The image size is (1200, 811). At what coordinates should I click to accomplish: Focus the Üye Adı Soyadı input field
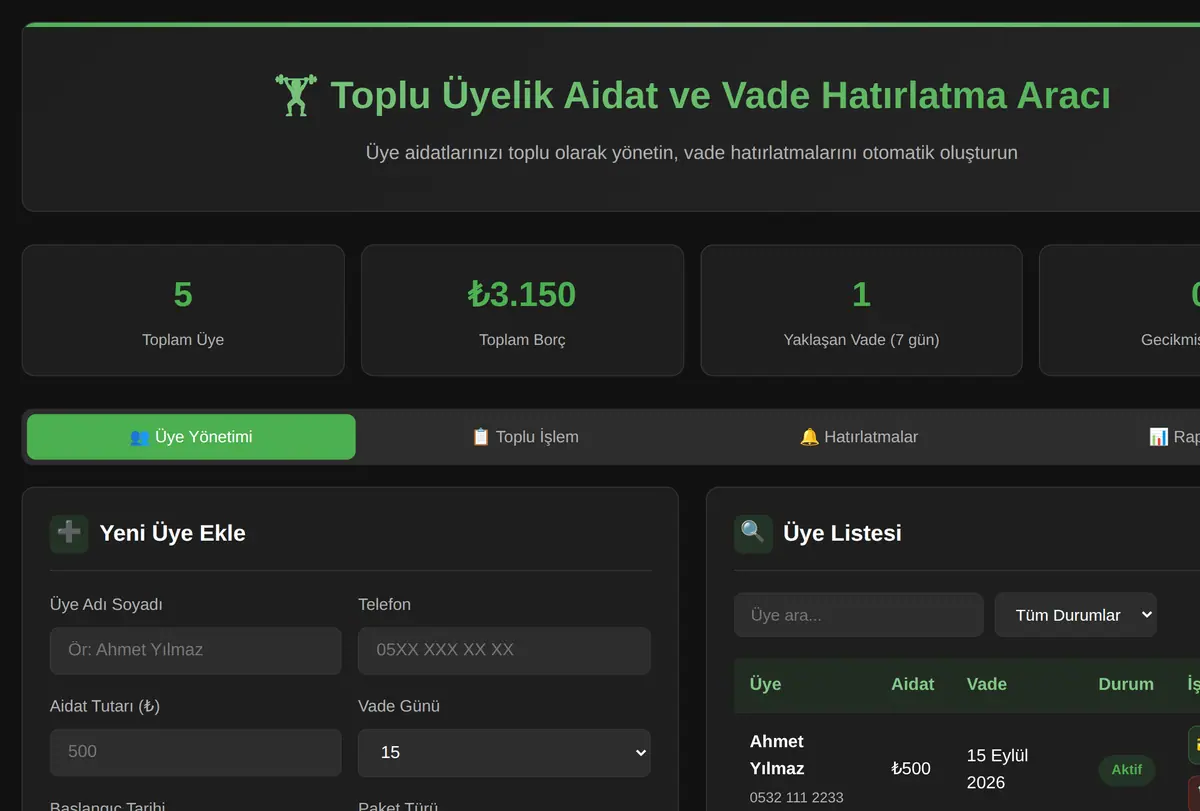(196, 650)
